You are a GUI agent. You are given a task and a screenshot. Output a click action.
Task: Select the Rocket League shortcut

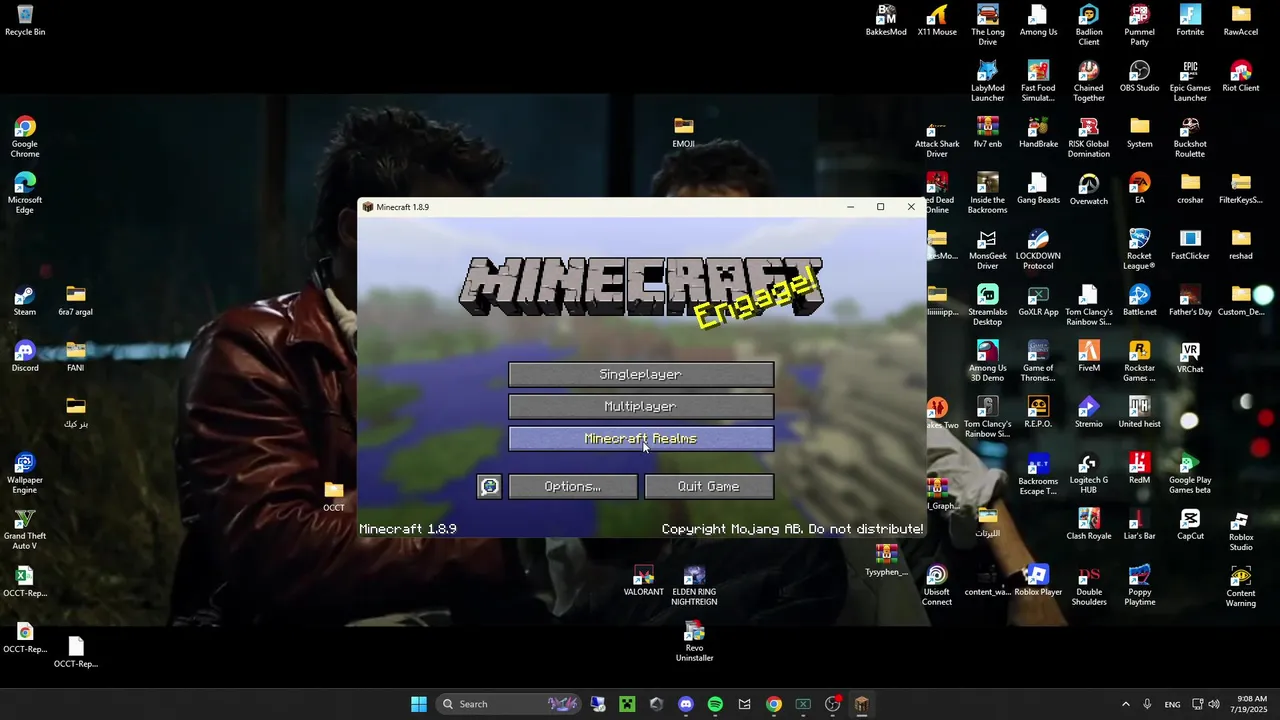[x=1140, y=250]
